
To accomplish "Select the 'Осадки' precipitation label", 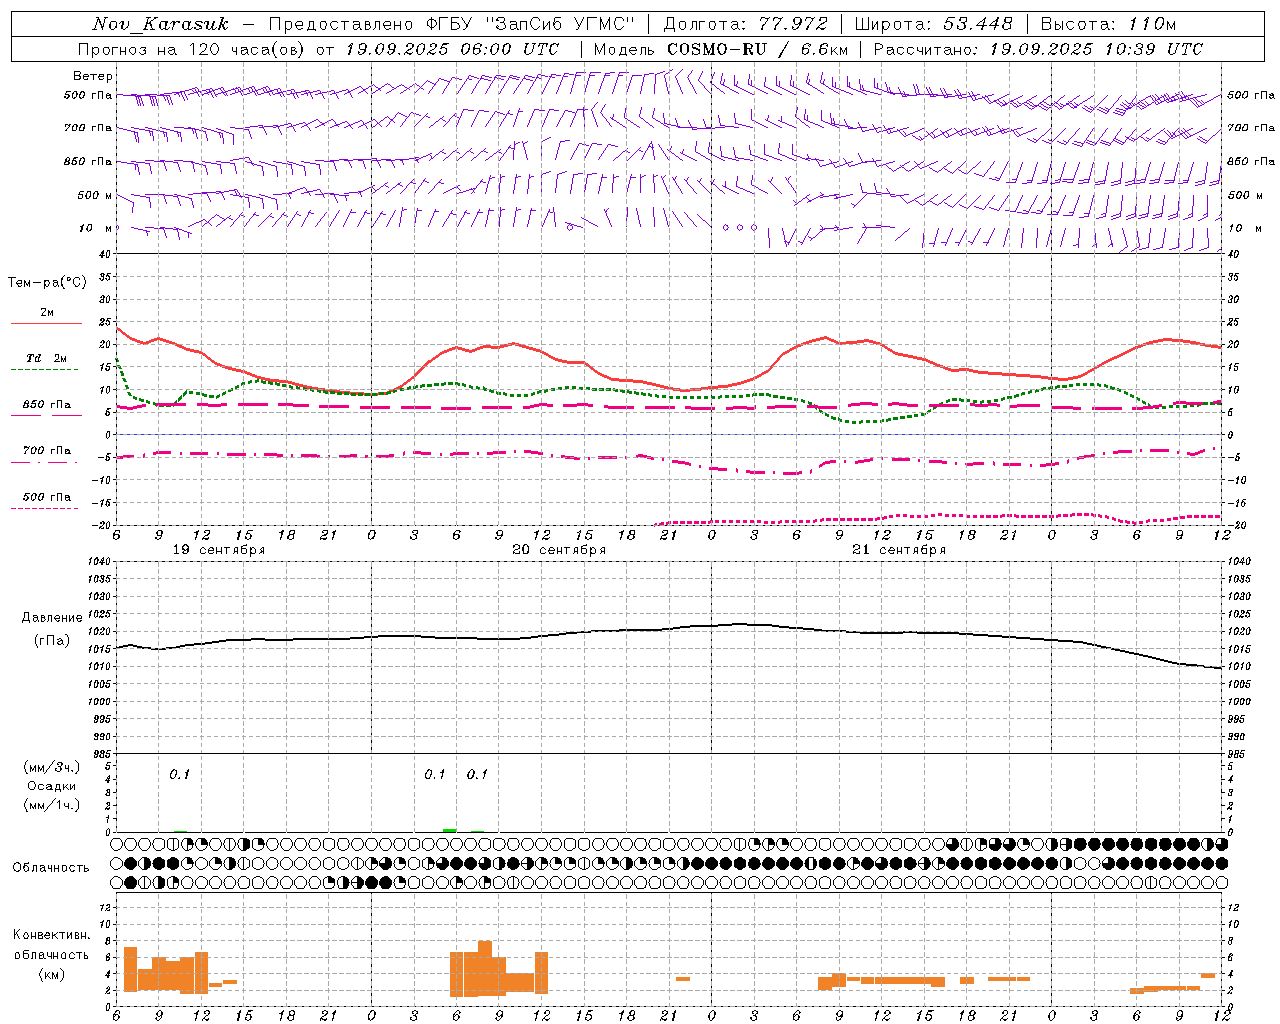I will click(52, 786).
